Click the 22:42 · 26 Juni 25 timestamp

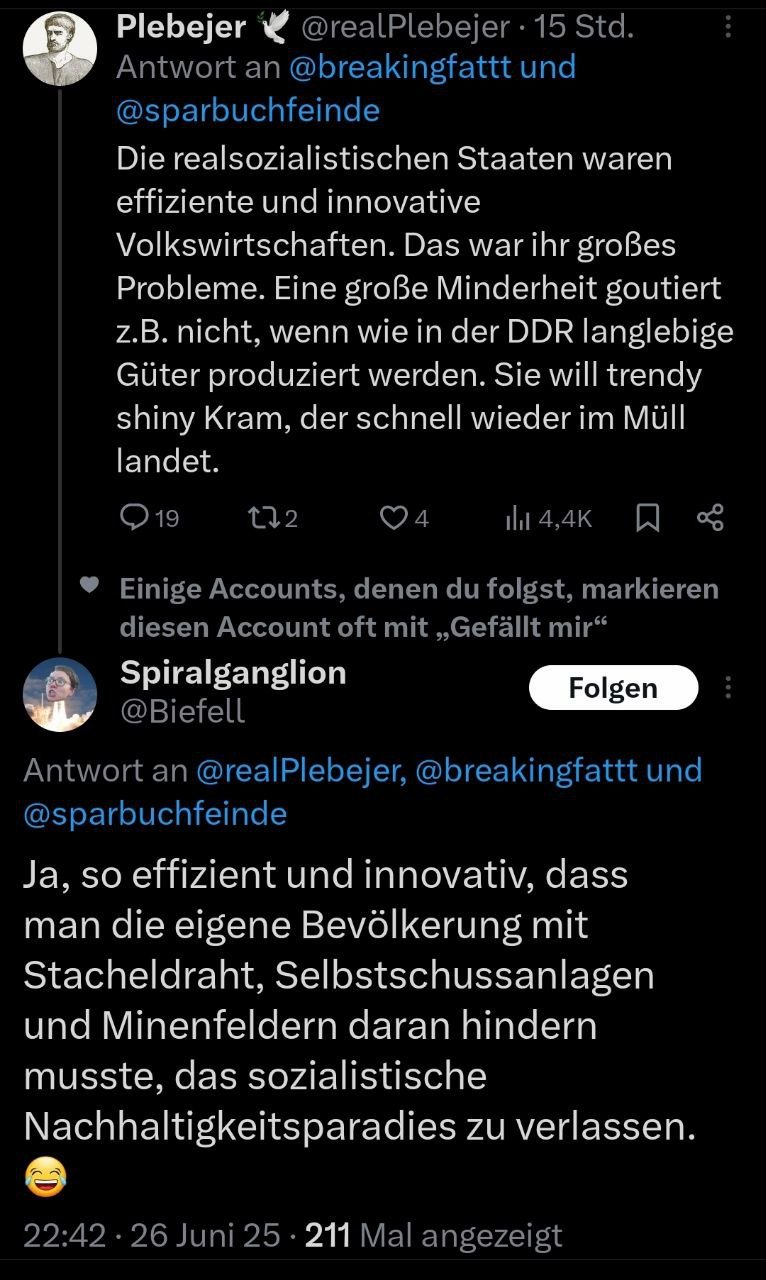click(151, 1235)
